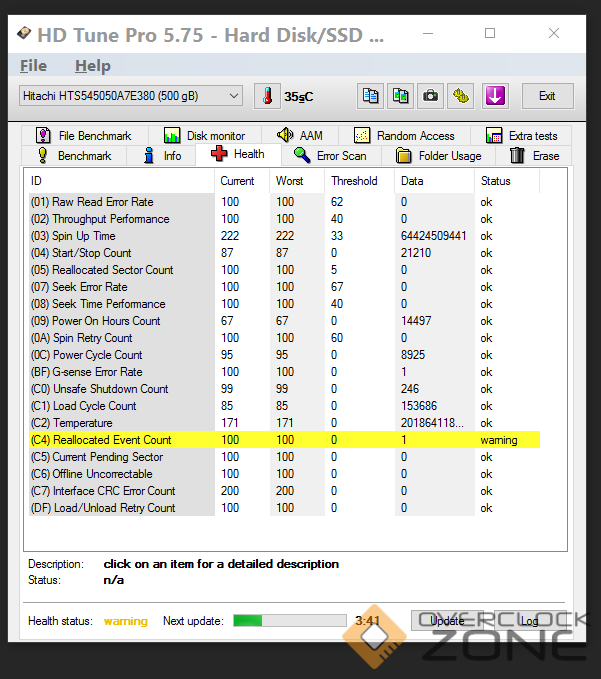Viewport: 601px width, 679px height.
Task: Select the (08) Seek Time Performance row
Action: (x=284, y=304)
